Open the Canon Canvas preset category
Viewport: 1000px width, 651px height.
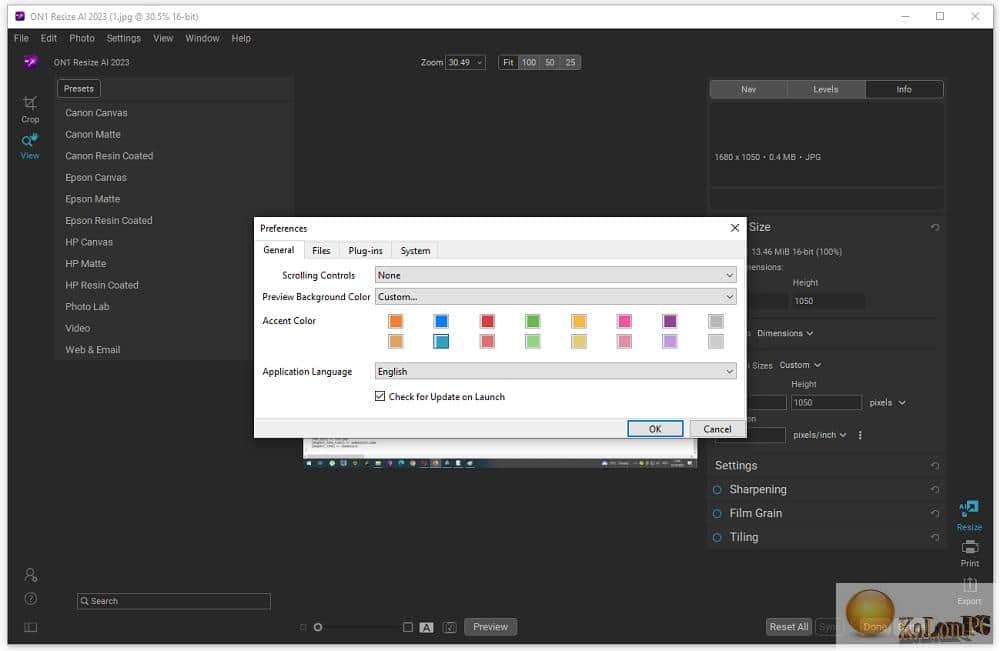[96, 113]
